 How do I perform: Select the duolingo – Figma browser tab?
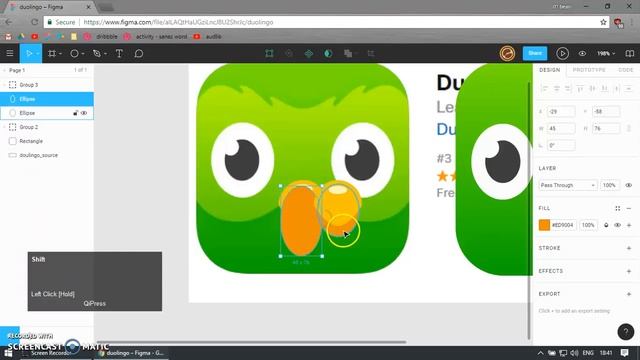coord(47,7)
